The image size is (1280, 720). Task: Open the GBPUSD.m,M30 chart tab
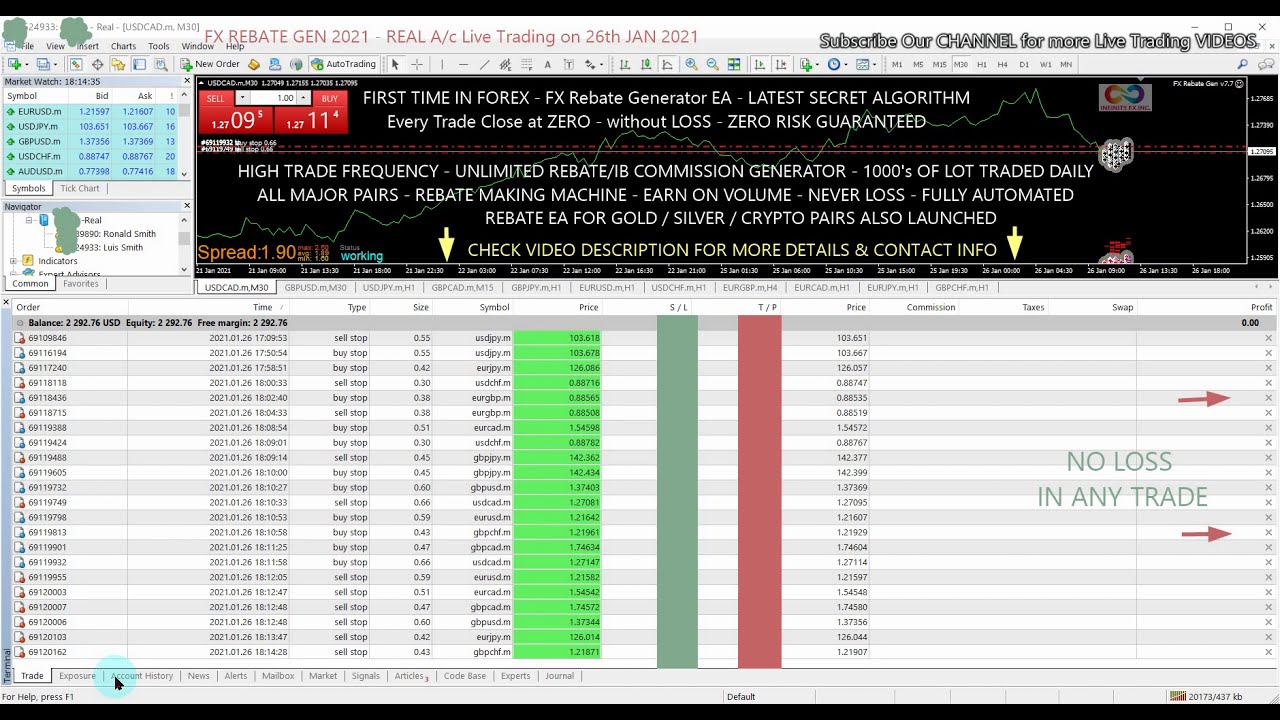[315, 288]
